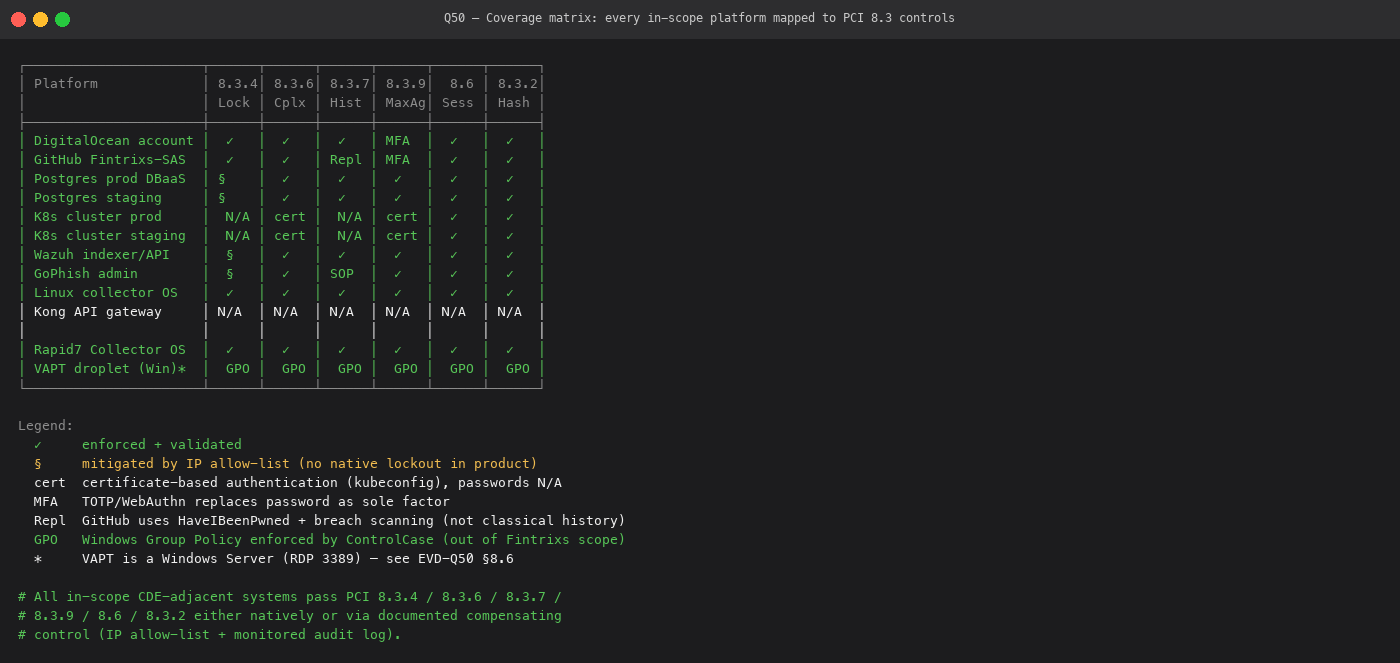Screen dimensions: 1400x663
Task: Click the 'Cplx' subheader
Action: pos(290,103)
